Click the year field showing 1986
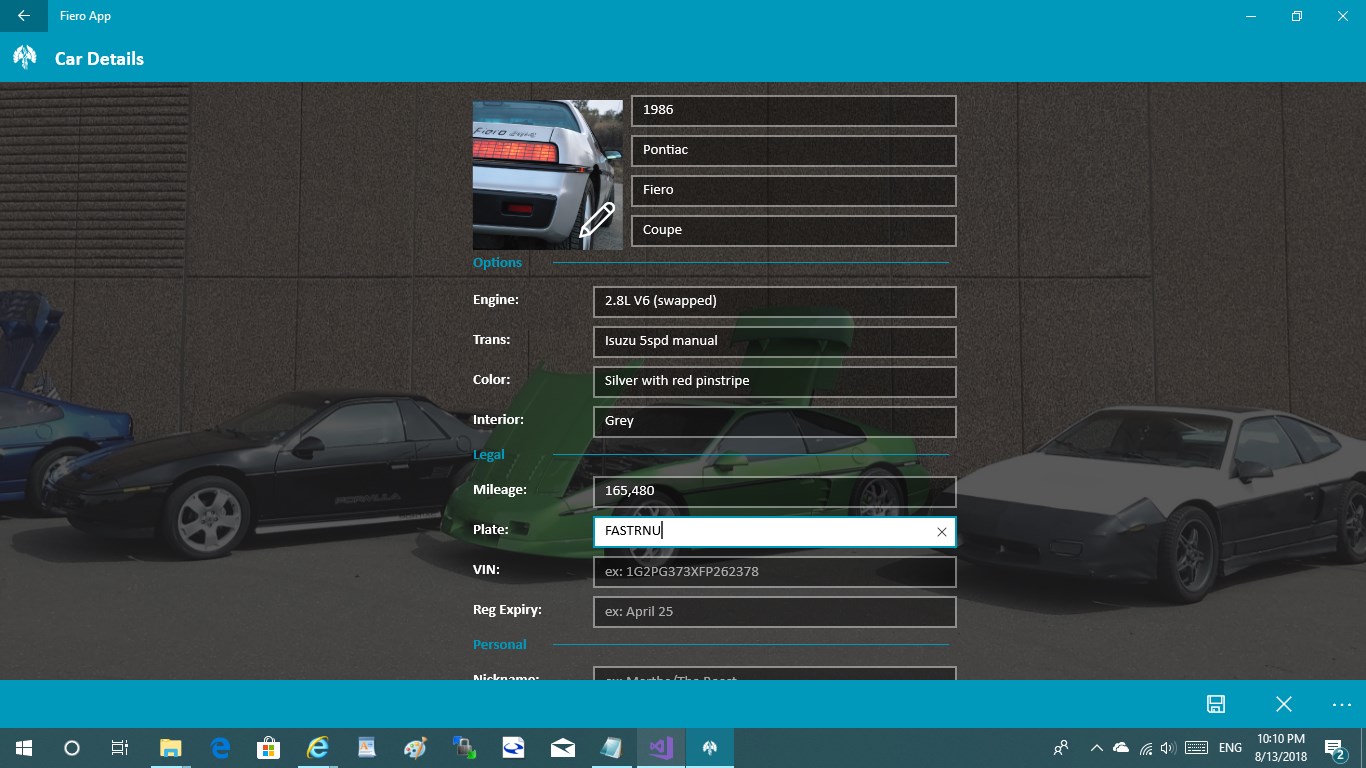 coord(794,111)
